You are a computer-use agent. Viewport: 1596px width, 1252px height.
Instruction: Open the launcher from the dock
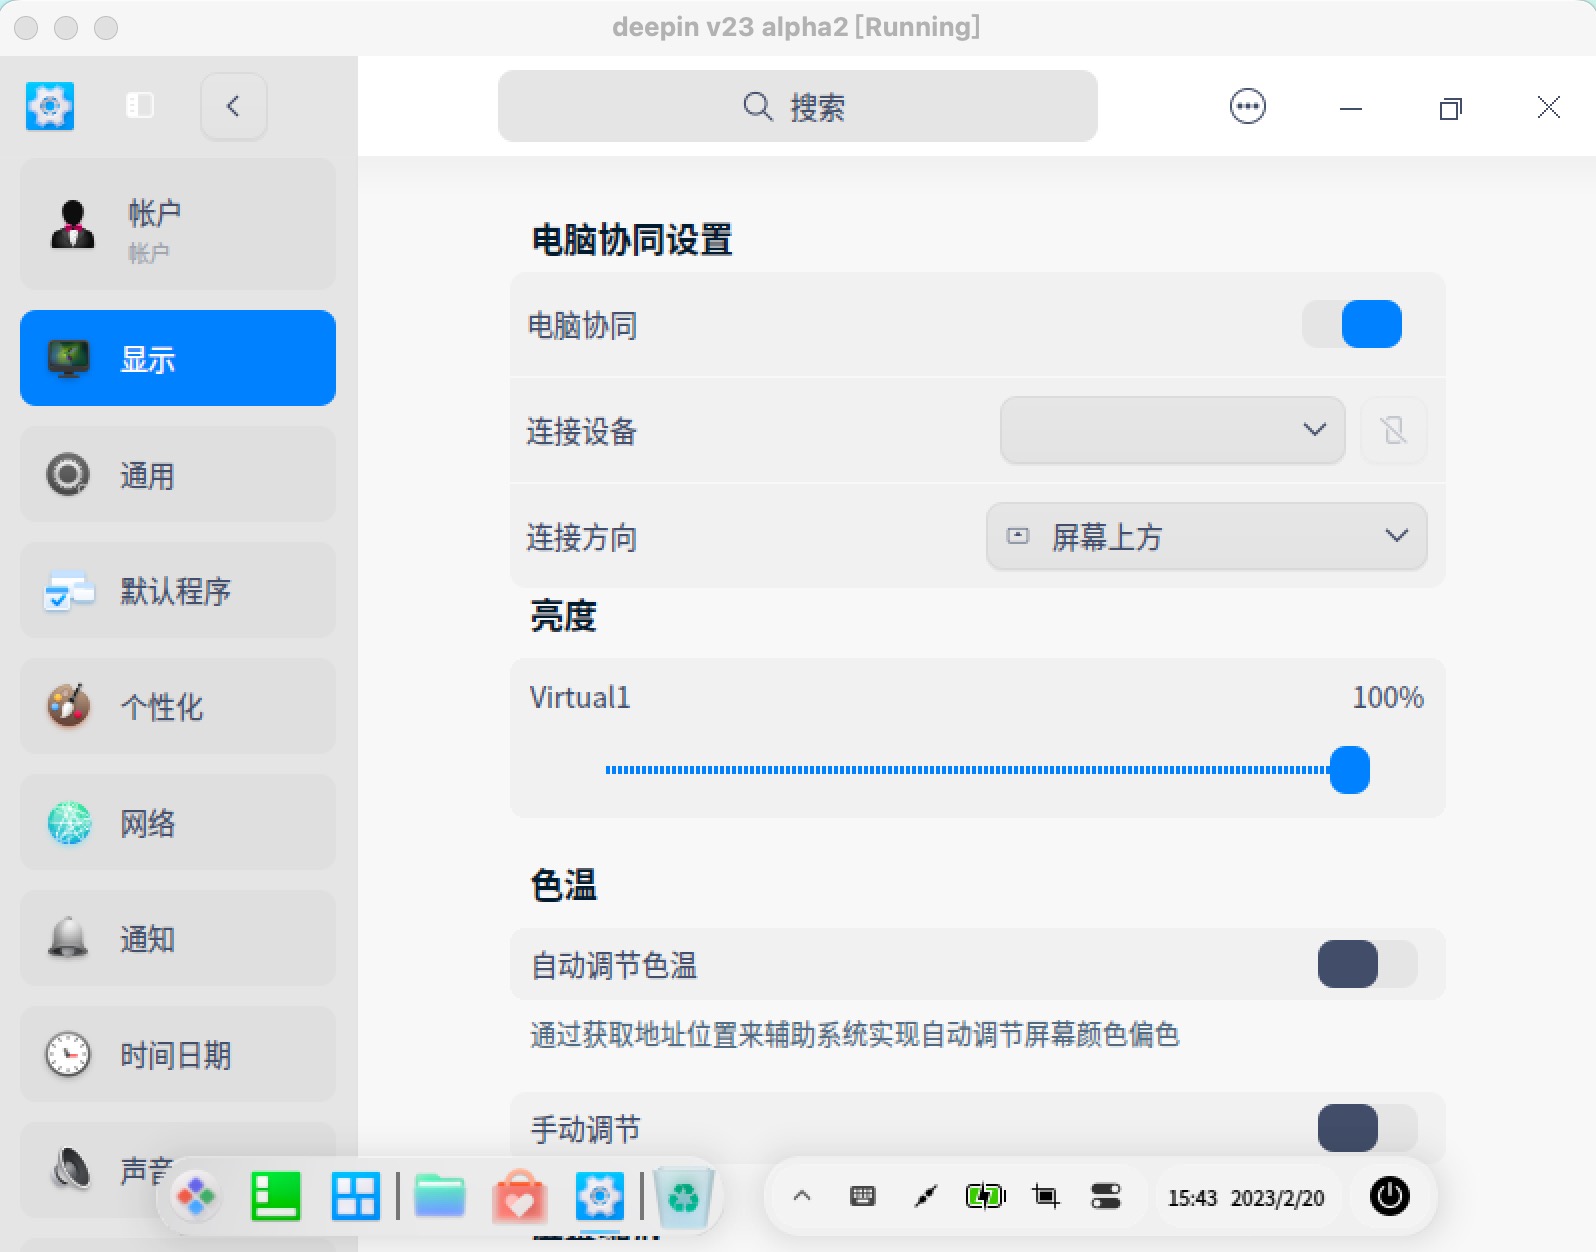tap(196, 1196)
